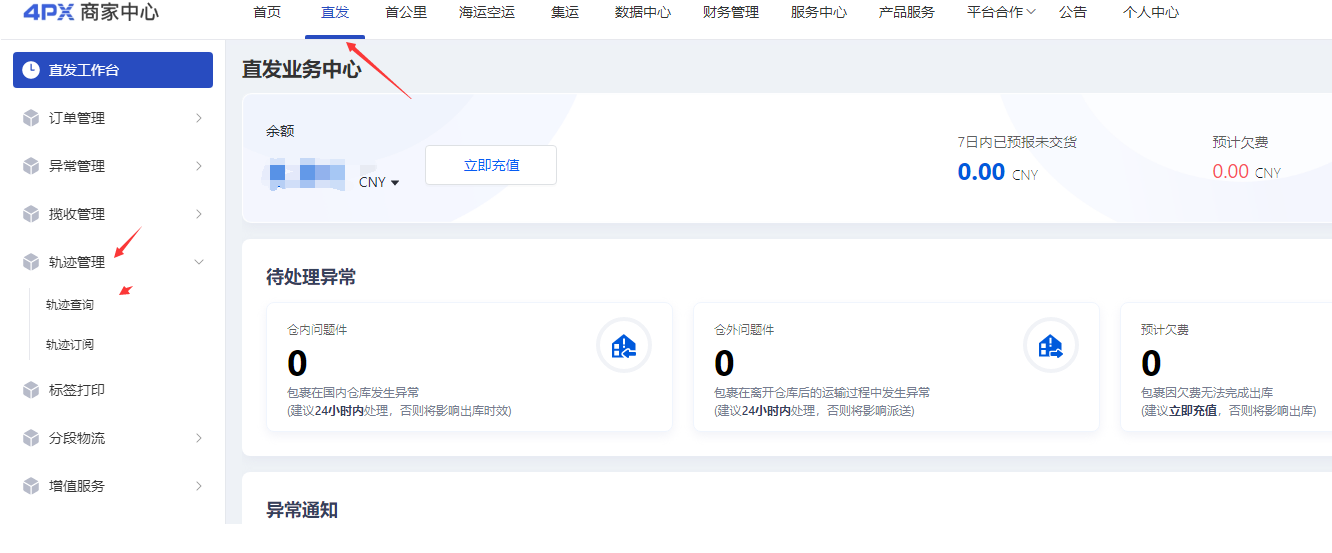This screenshot has height=553, width=1332.
Task: Click the cube icon beside 异常管理
Action: [31, 166]
